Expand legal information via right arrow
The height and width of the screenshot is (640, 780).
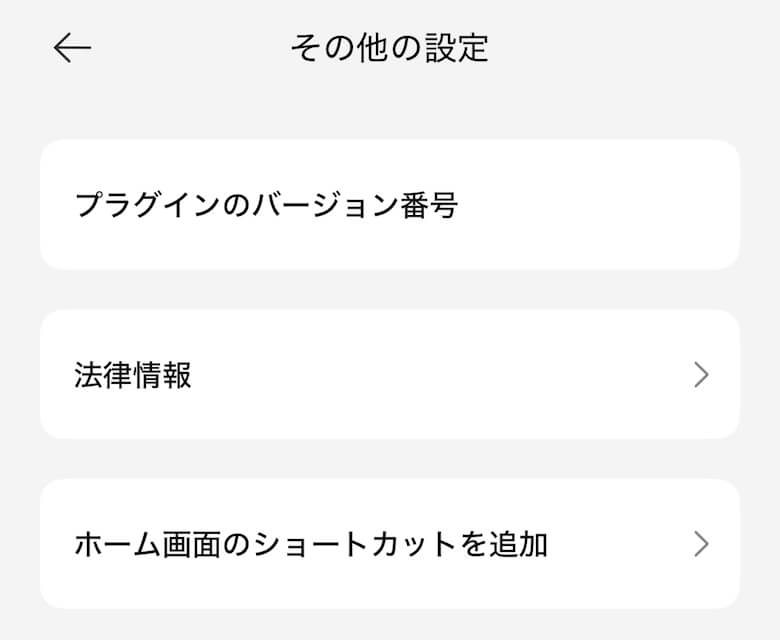click(x=701, y=375)
